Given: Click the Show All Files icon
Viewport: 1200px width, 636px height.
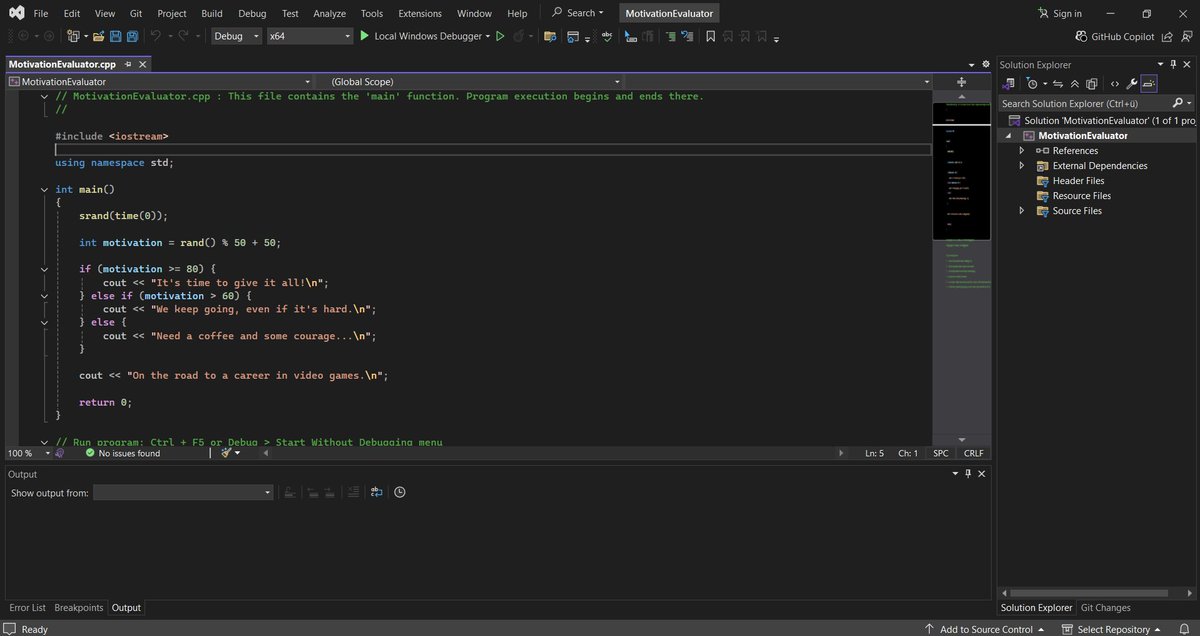Looking at the screenshot, I should 1092,84.
